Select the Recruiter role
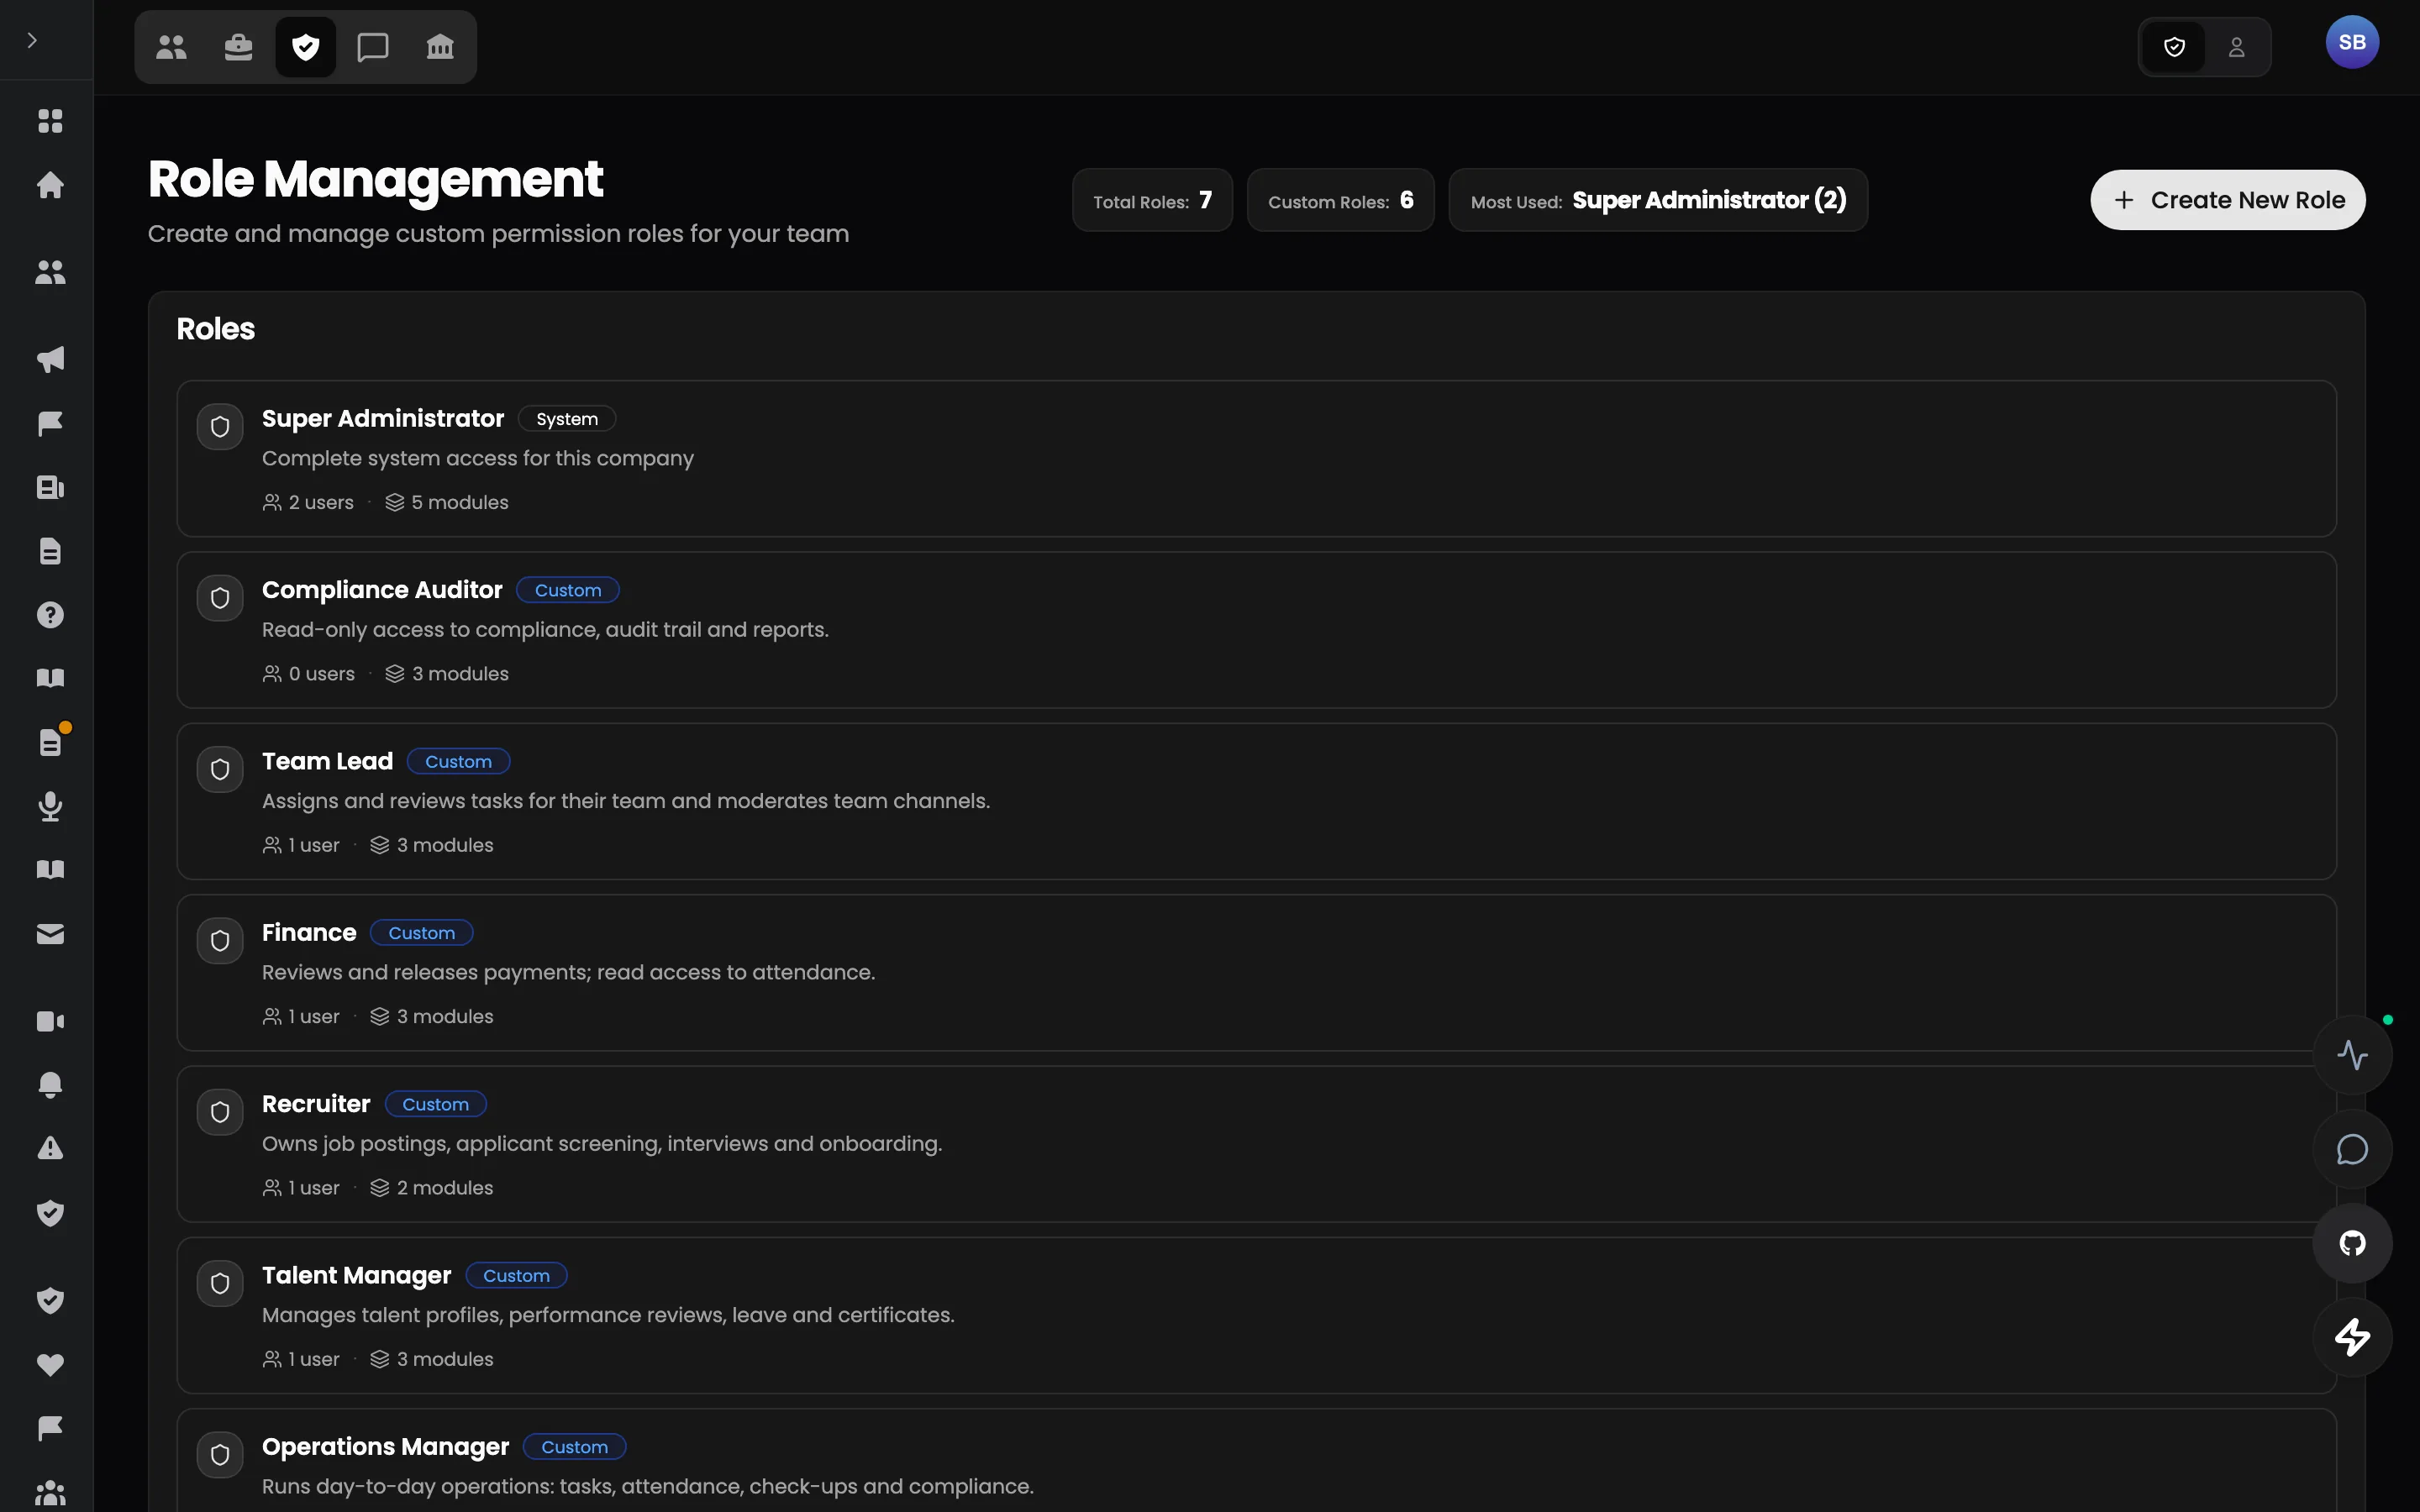This screenshot has width=2420, height=1512. pyautogui.click(x=1256, y=1144)
